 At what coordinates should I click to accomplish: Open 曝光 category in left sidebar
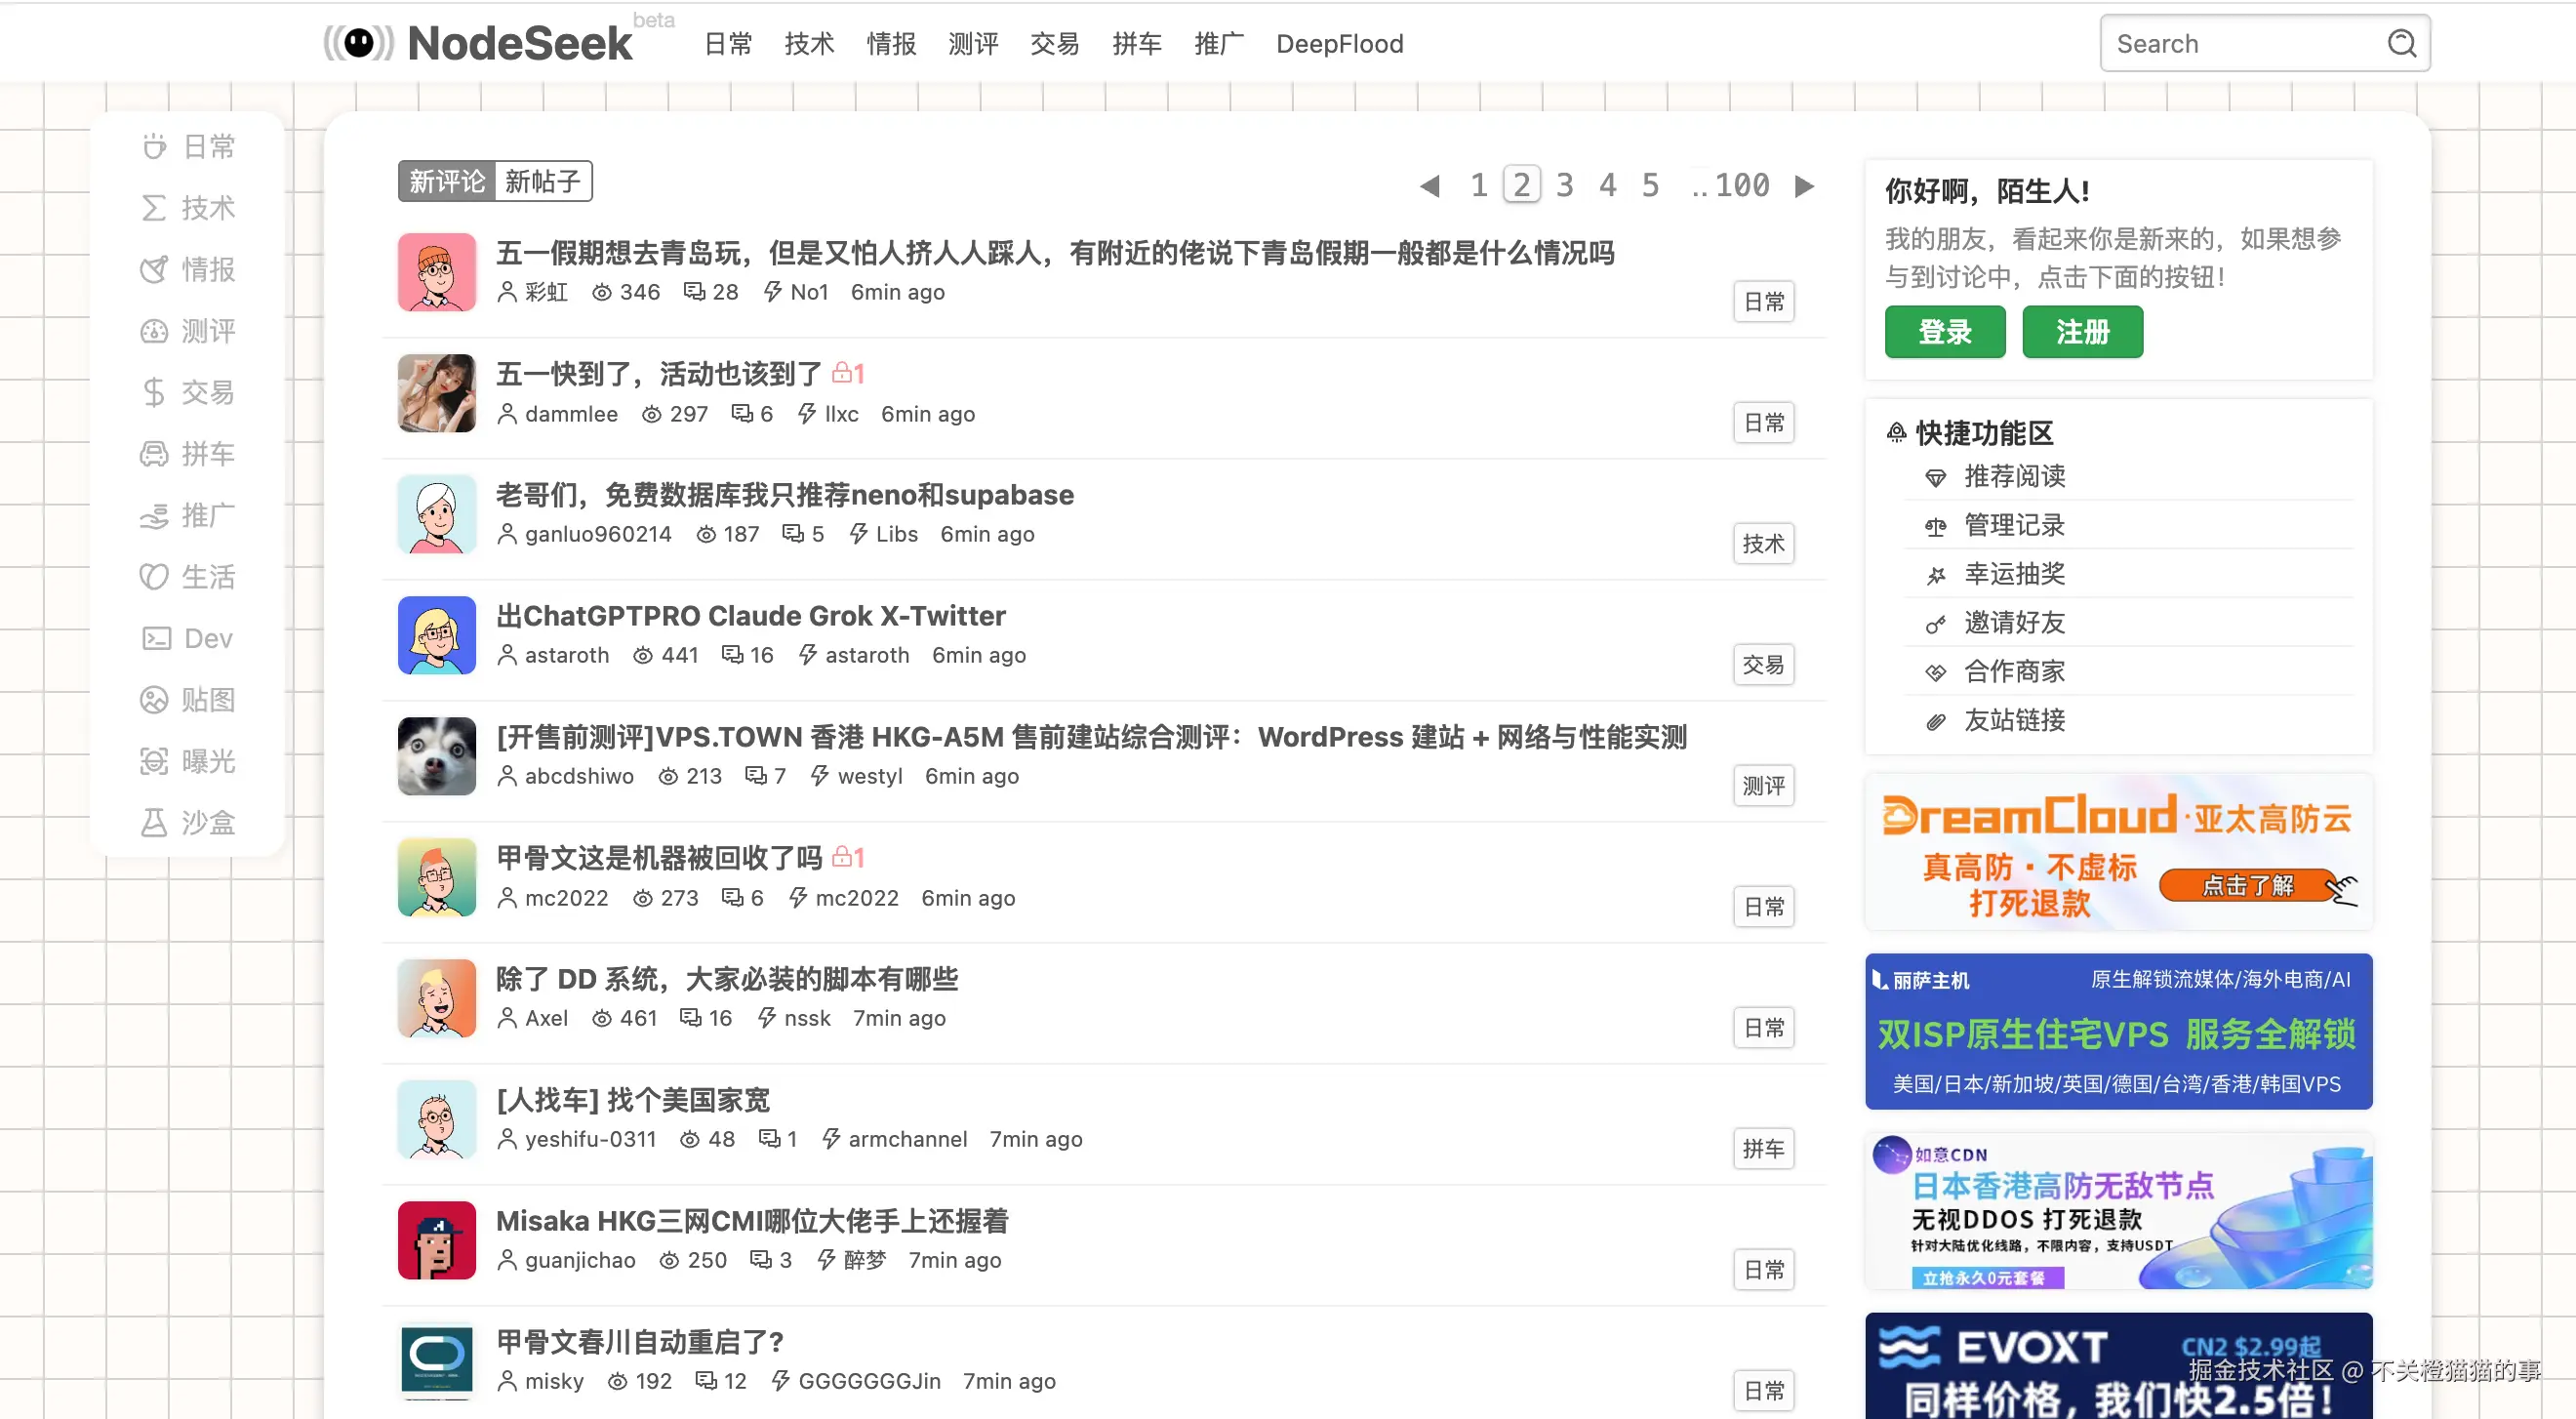tap(188, 761)
